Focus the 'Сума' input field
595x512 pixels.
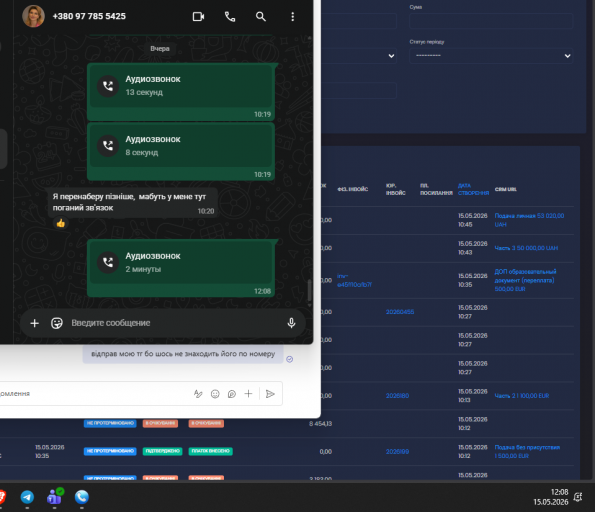click(491, 21)
